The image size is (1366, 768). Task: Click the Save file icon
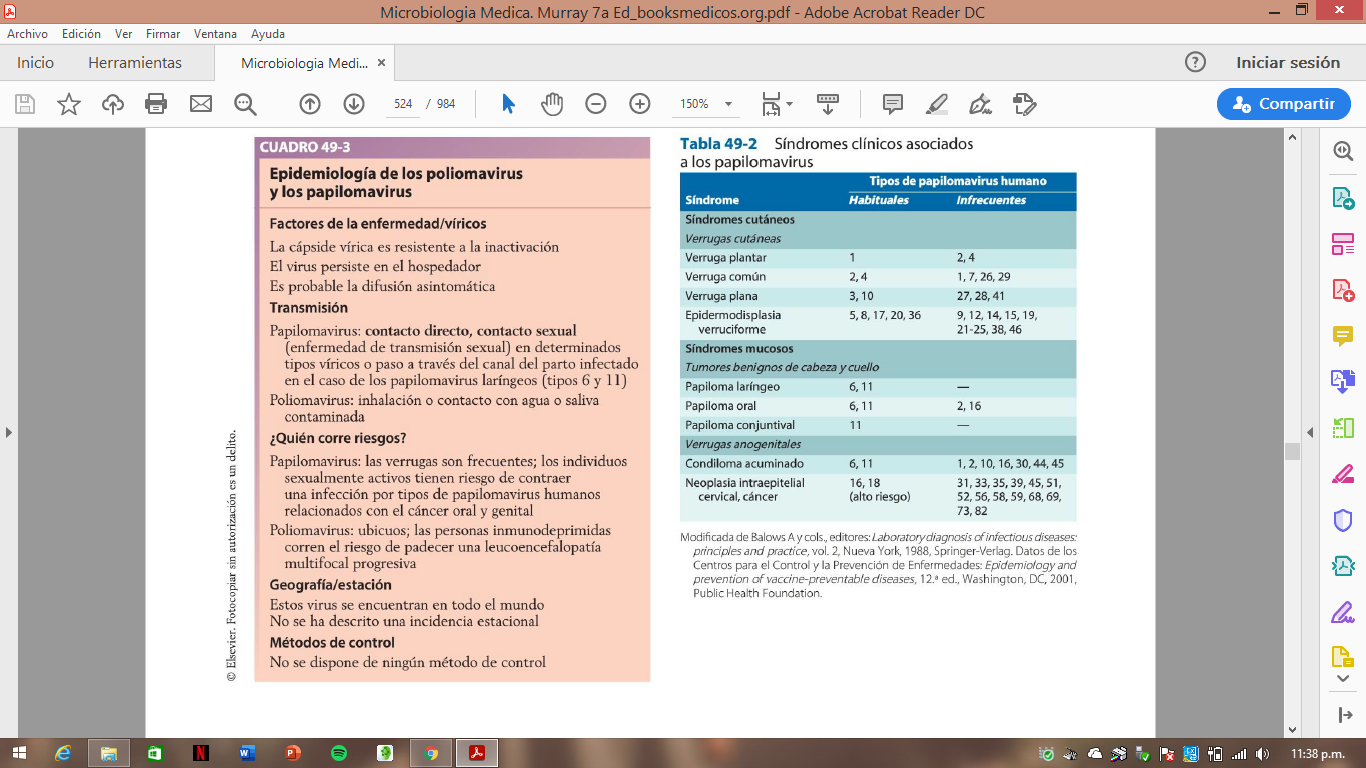[x=25, y=104]
